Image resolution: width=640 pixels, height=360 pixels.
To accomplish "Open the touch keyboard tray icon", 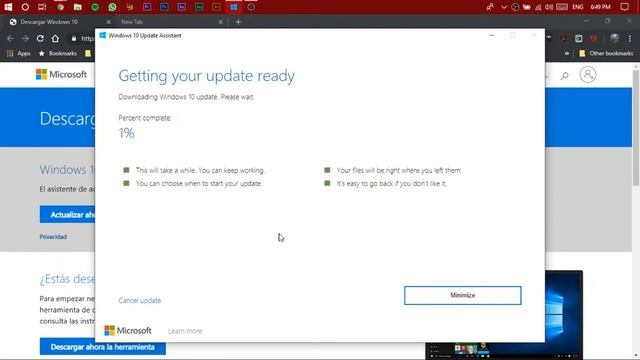I will (562, 7).
